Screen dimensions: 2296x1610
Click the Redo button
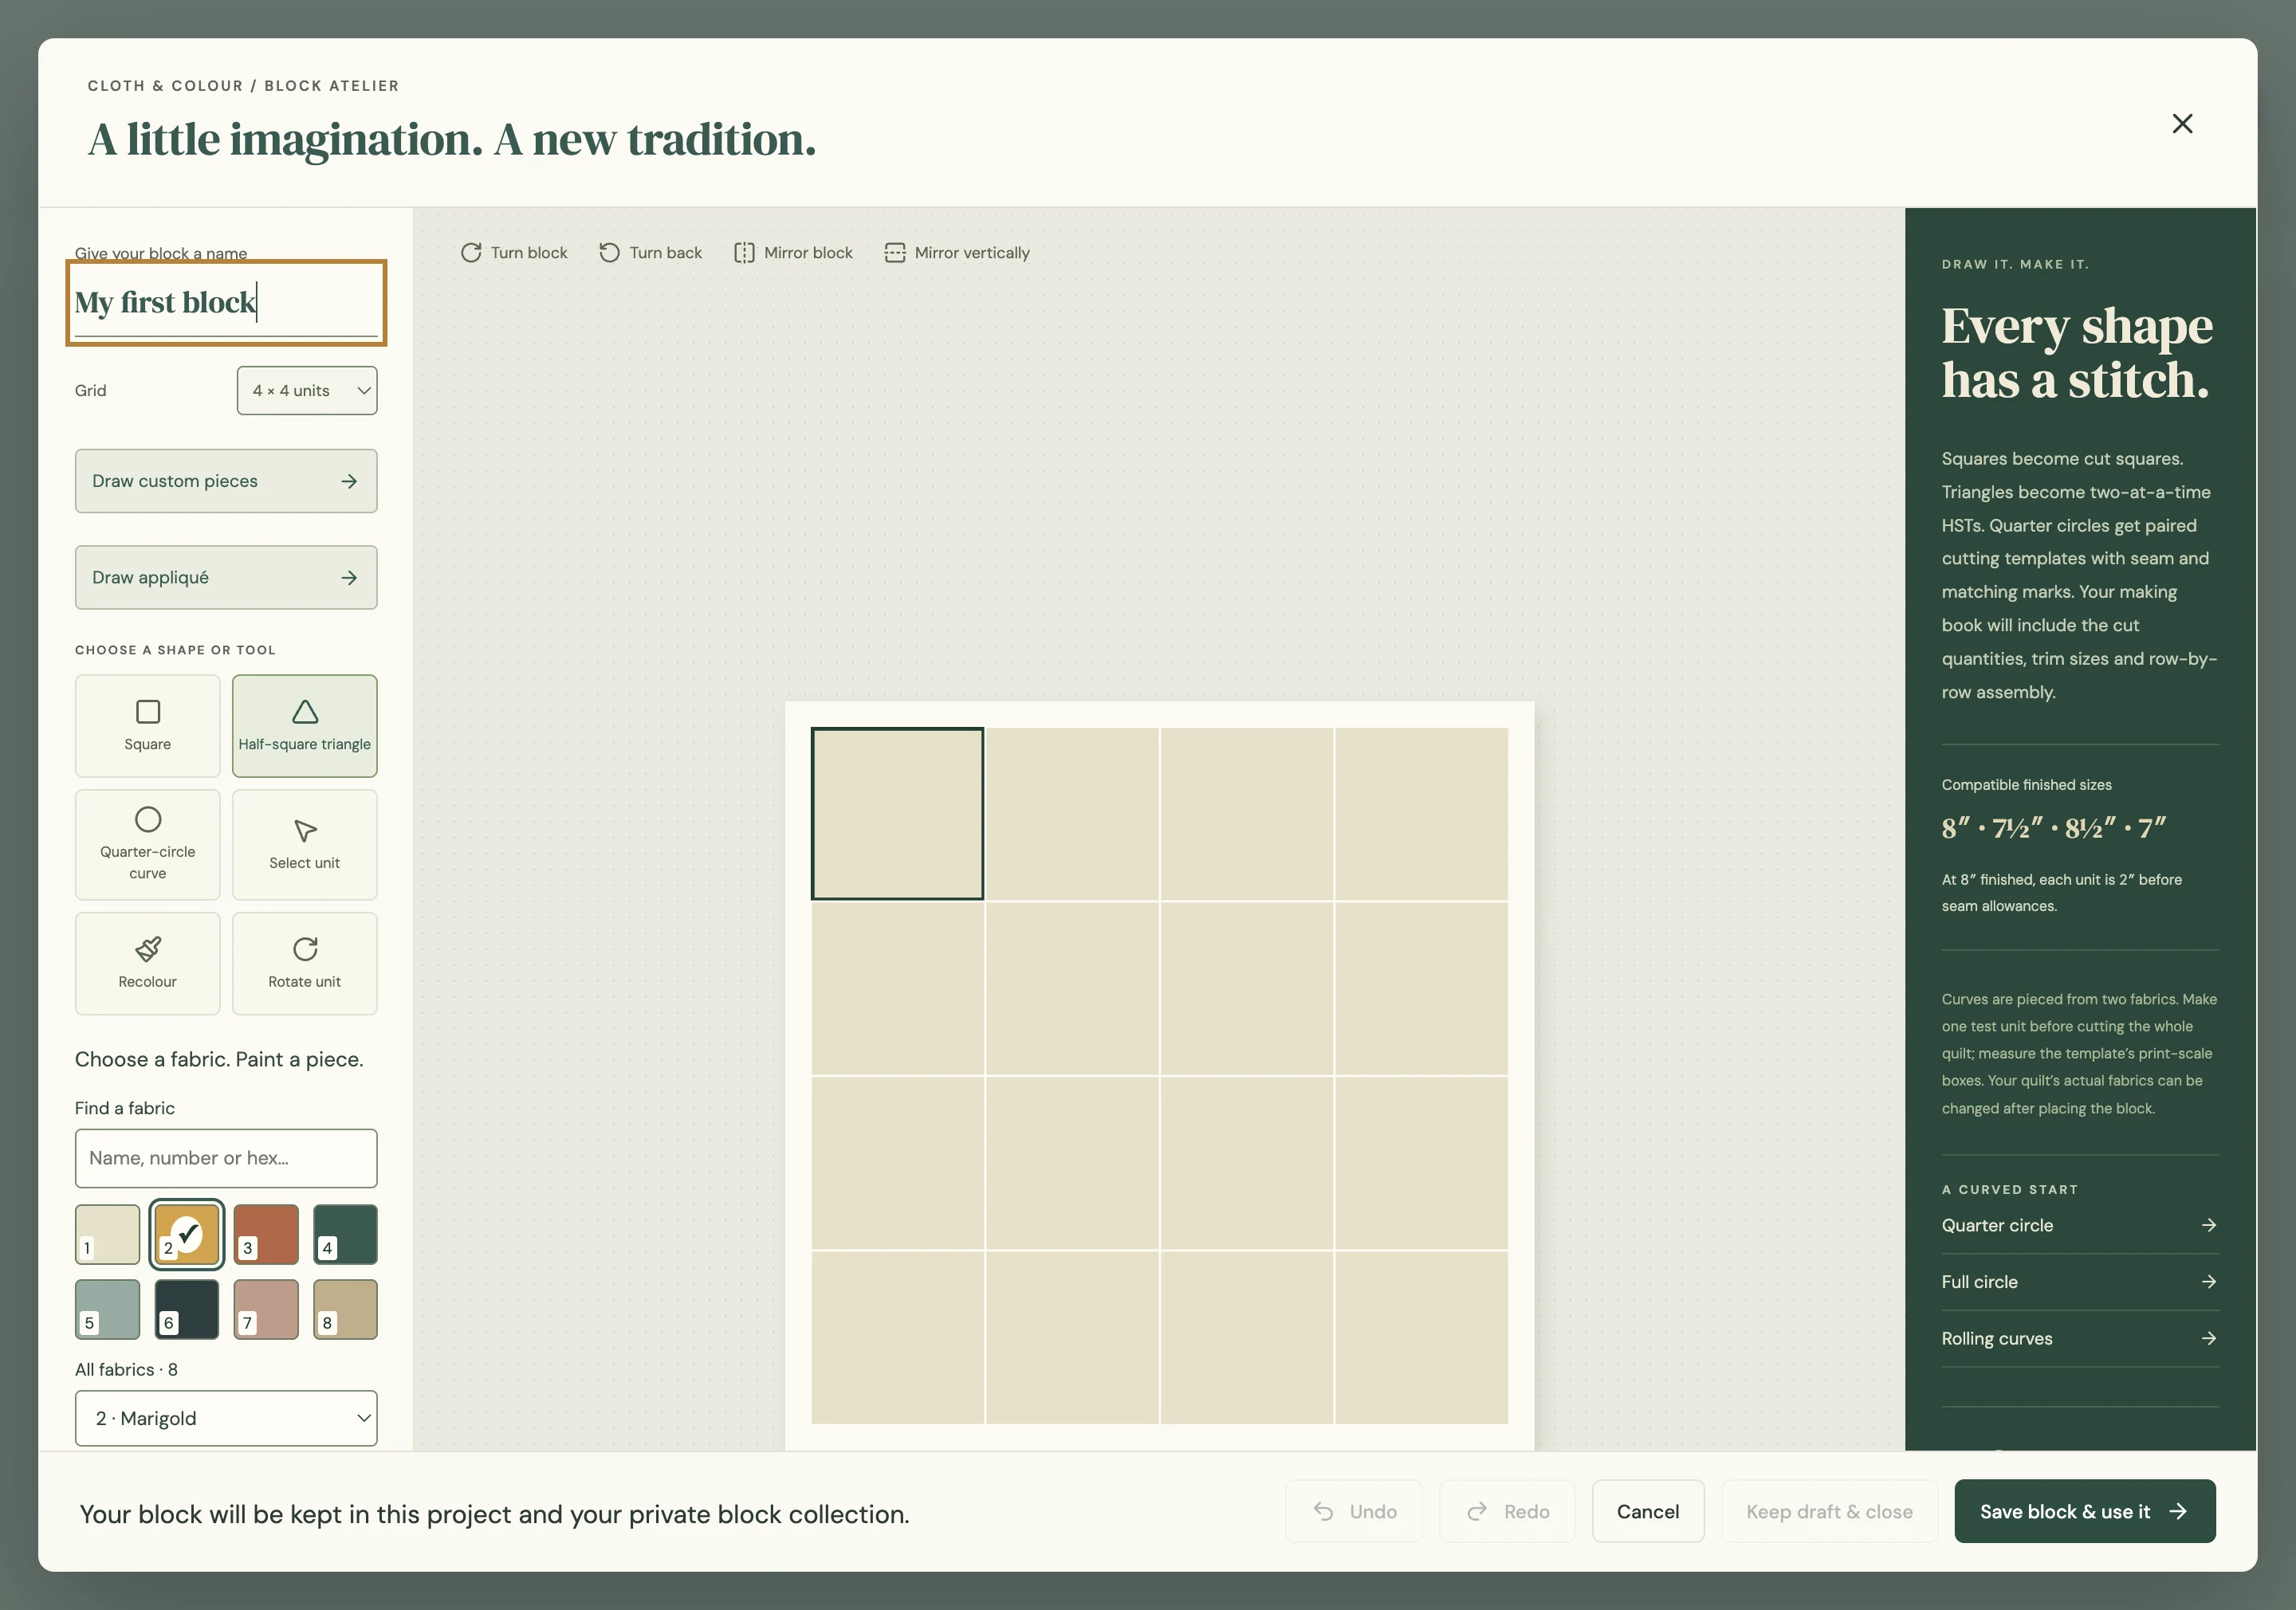pyautogui.click(x=1507, y=1511)
